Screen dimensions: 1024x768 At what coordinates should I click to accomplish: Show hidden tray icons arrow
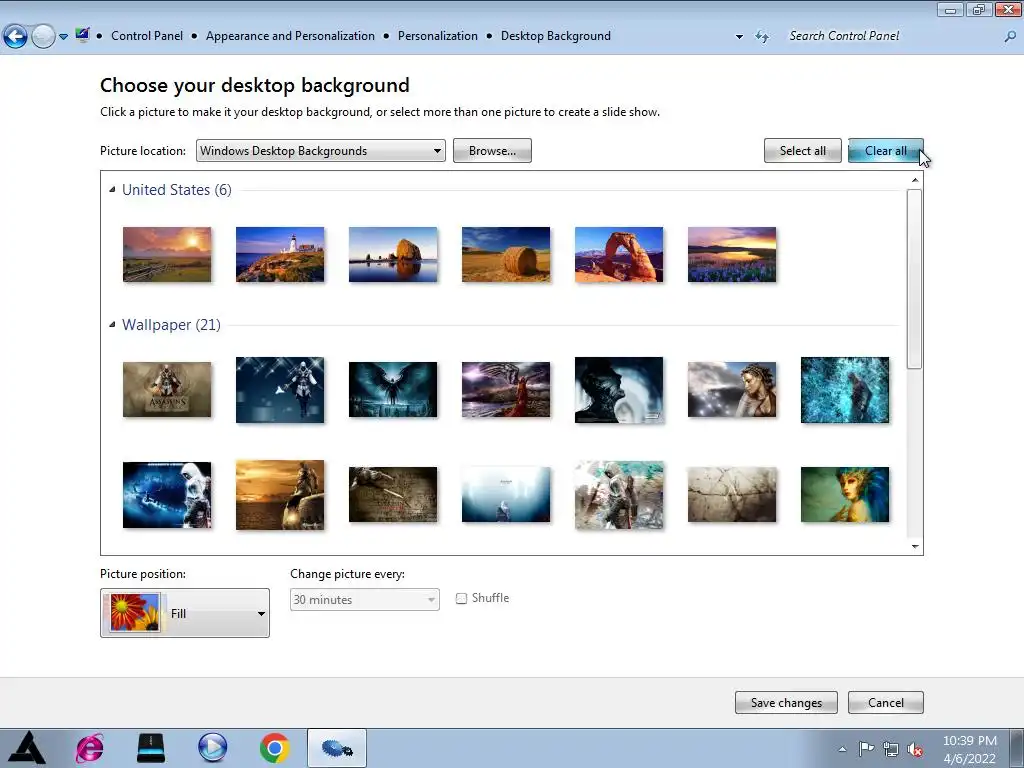tap(842, 749)
